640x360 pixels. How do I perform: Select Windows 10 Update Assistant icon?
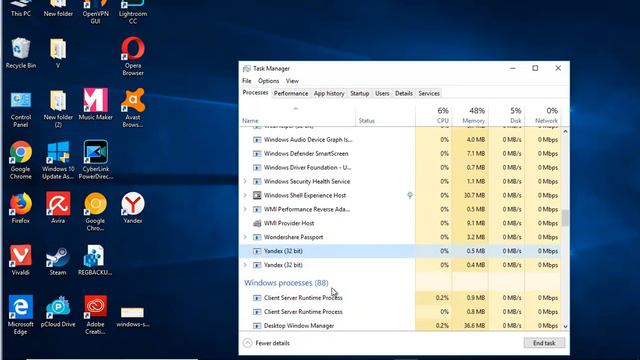[58, 160]
